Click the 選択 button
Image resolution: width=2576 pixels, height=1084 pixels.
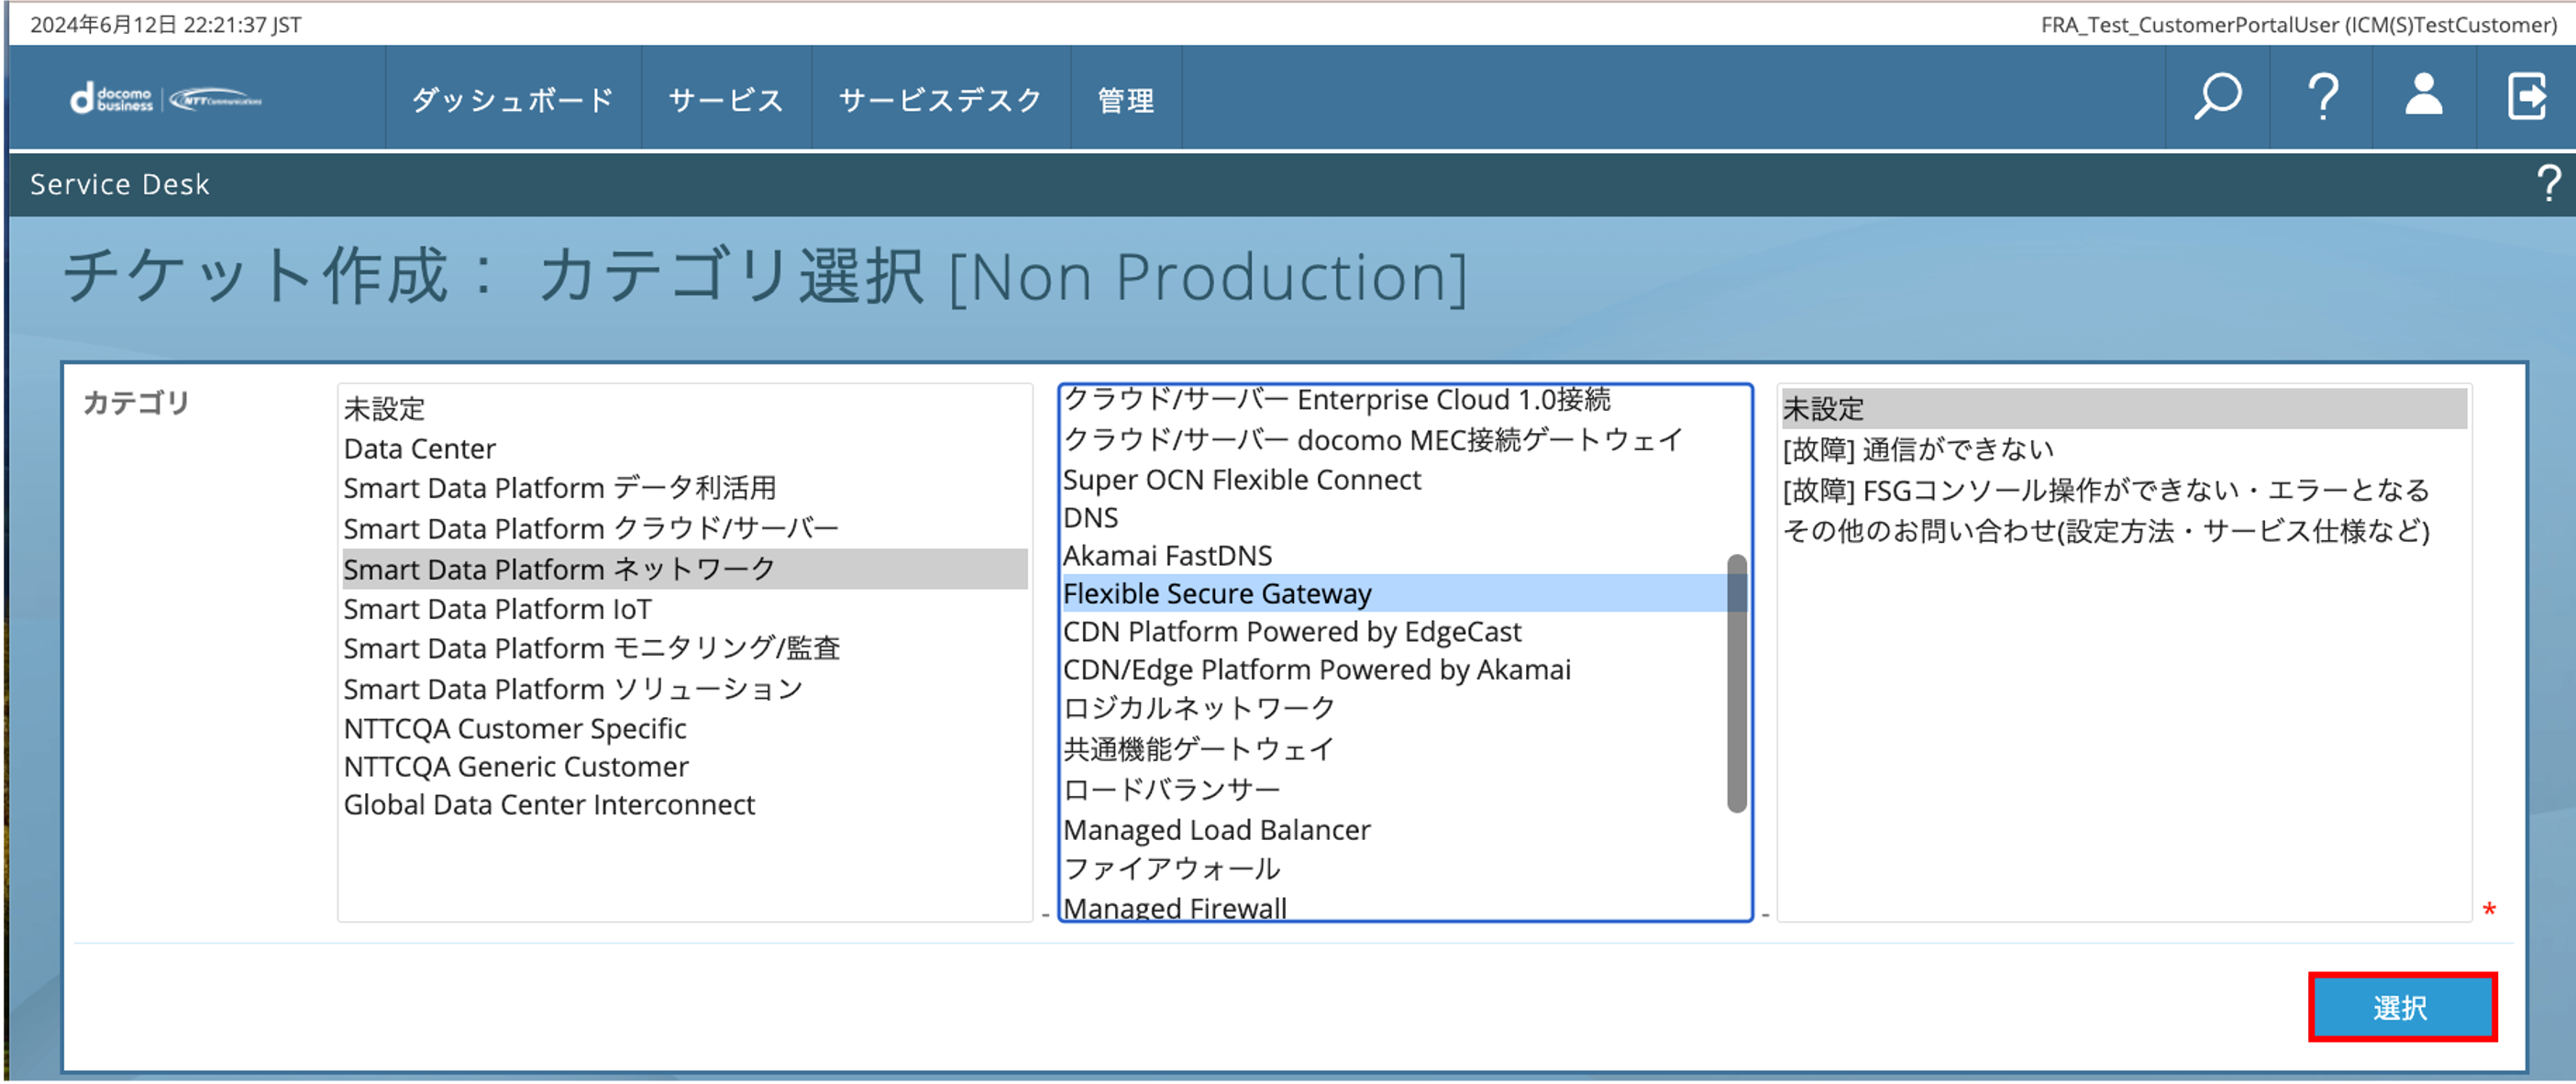[x=2401, y=1006]
